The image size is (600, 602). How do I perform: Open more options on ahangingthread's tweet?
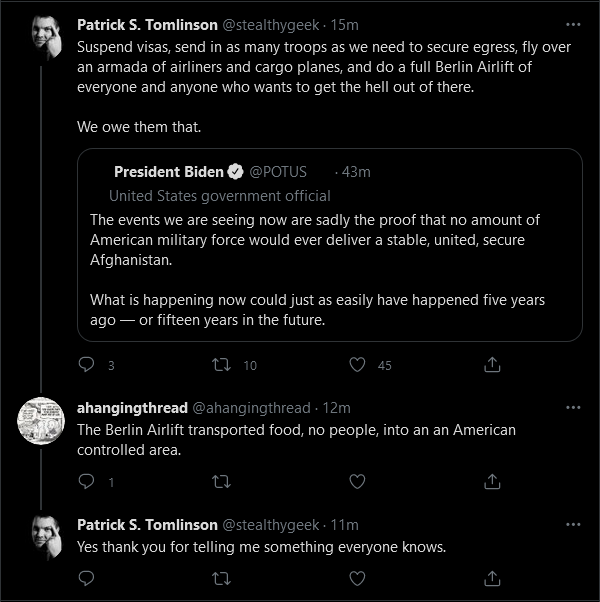click(573, 407)
